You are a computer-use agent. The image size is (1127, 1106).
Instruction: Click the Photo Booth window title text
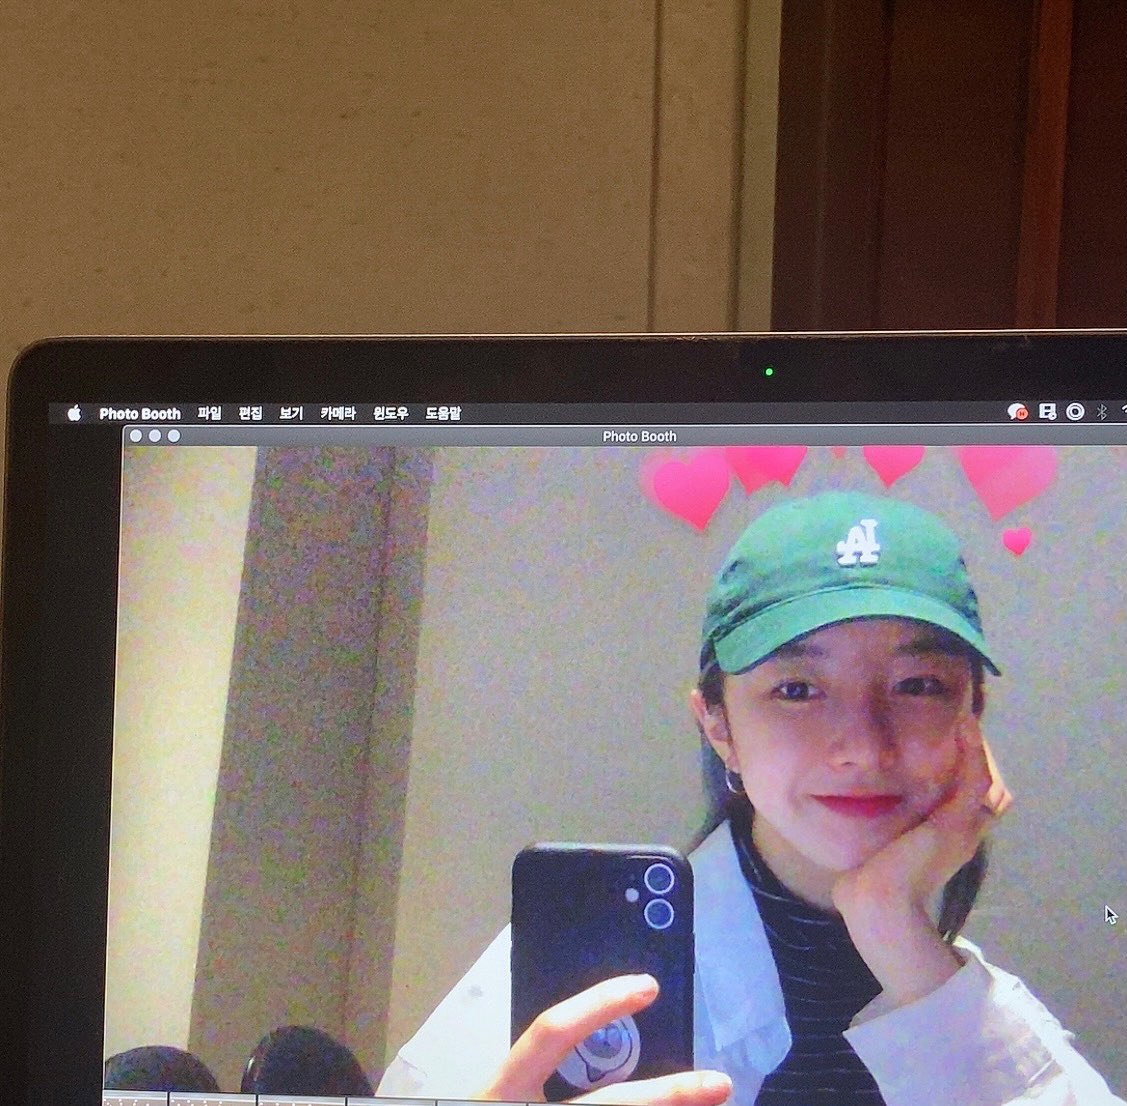(639, 436)
